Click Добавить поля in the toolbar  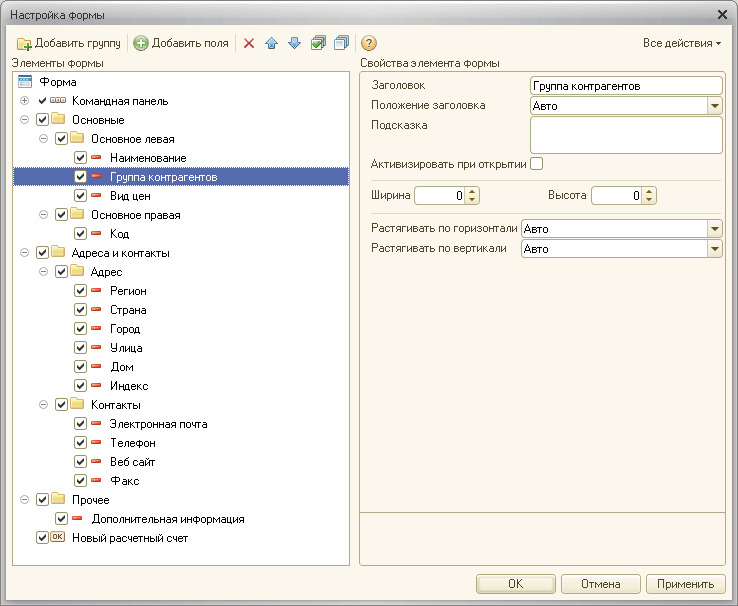coord(181,43)
